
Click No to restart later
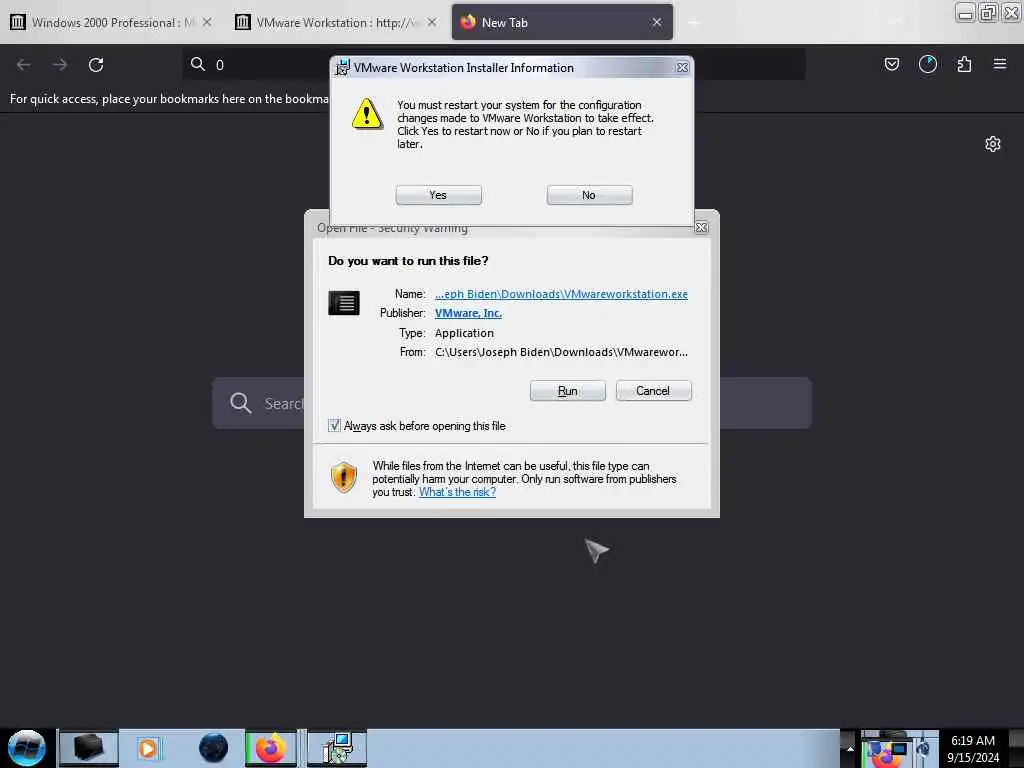coord(589,195)
